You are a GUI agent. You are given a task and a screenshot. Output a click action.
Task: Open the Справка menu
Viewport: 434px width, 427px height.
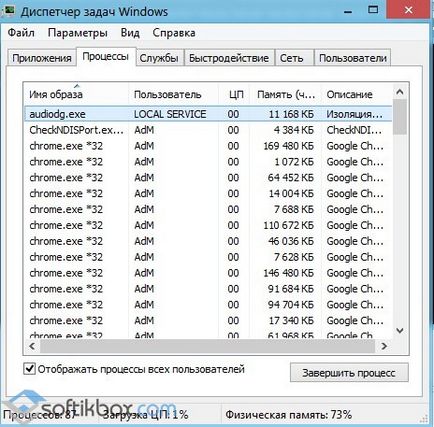coord(174,33)
